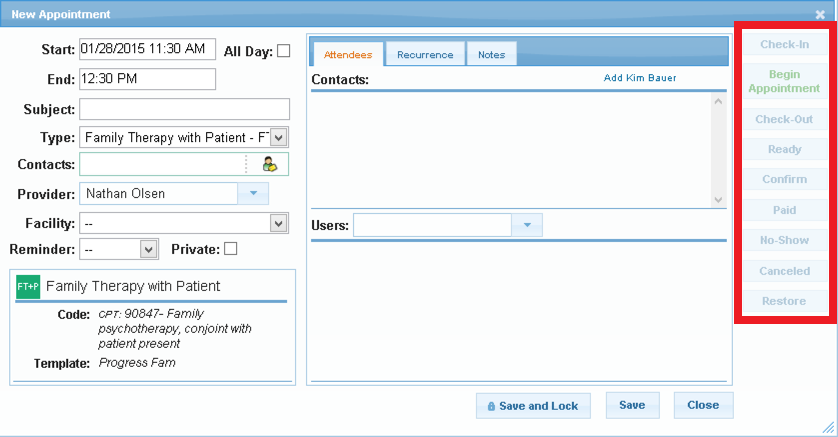The height and width of the screenshot is (437, 838).
Task: Click the Progress Fam template text
Action: pos(137,363)
